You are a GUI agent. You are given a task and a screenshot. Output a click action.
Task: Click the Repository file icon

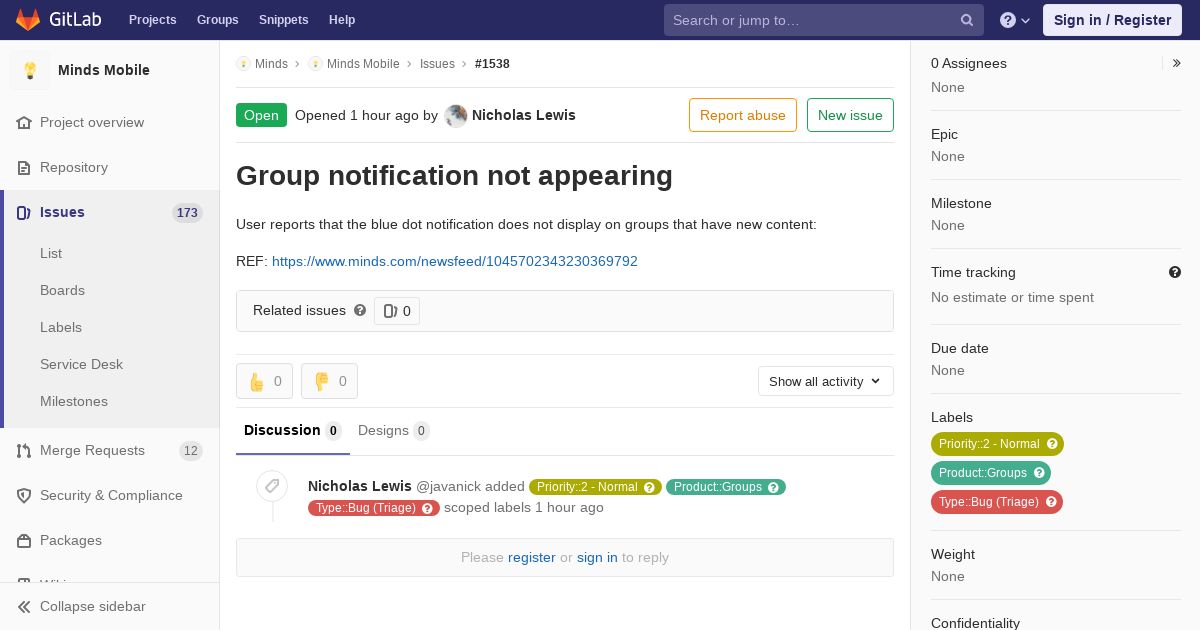(24, 167)
